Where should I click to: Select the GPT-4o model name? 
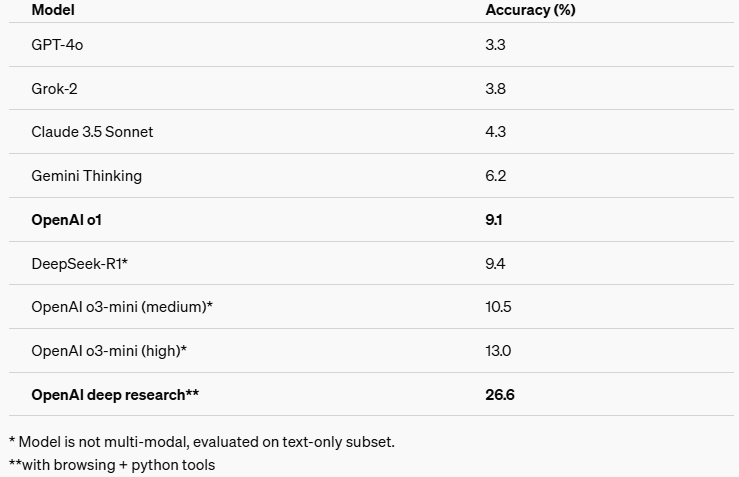[57, 45]
